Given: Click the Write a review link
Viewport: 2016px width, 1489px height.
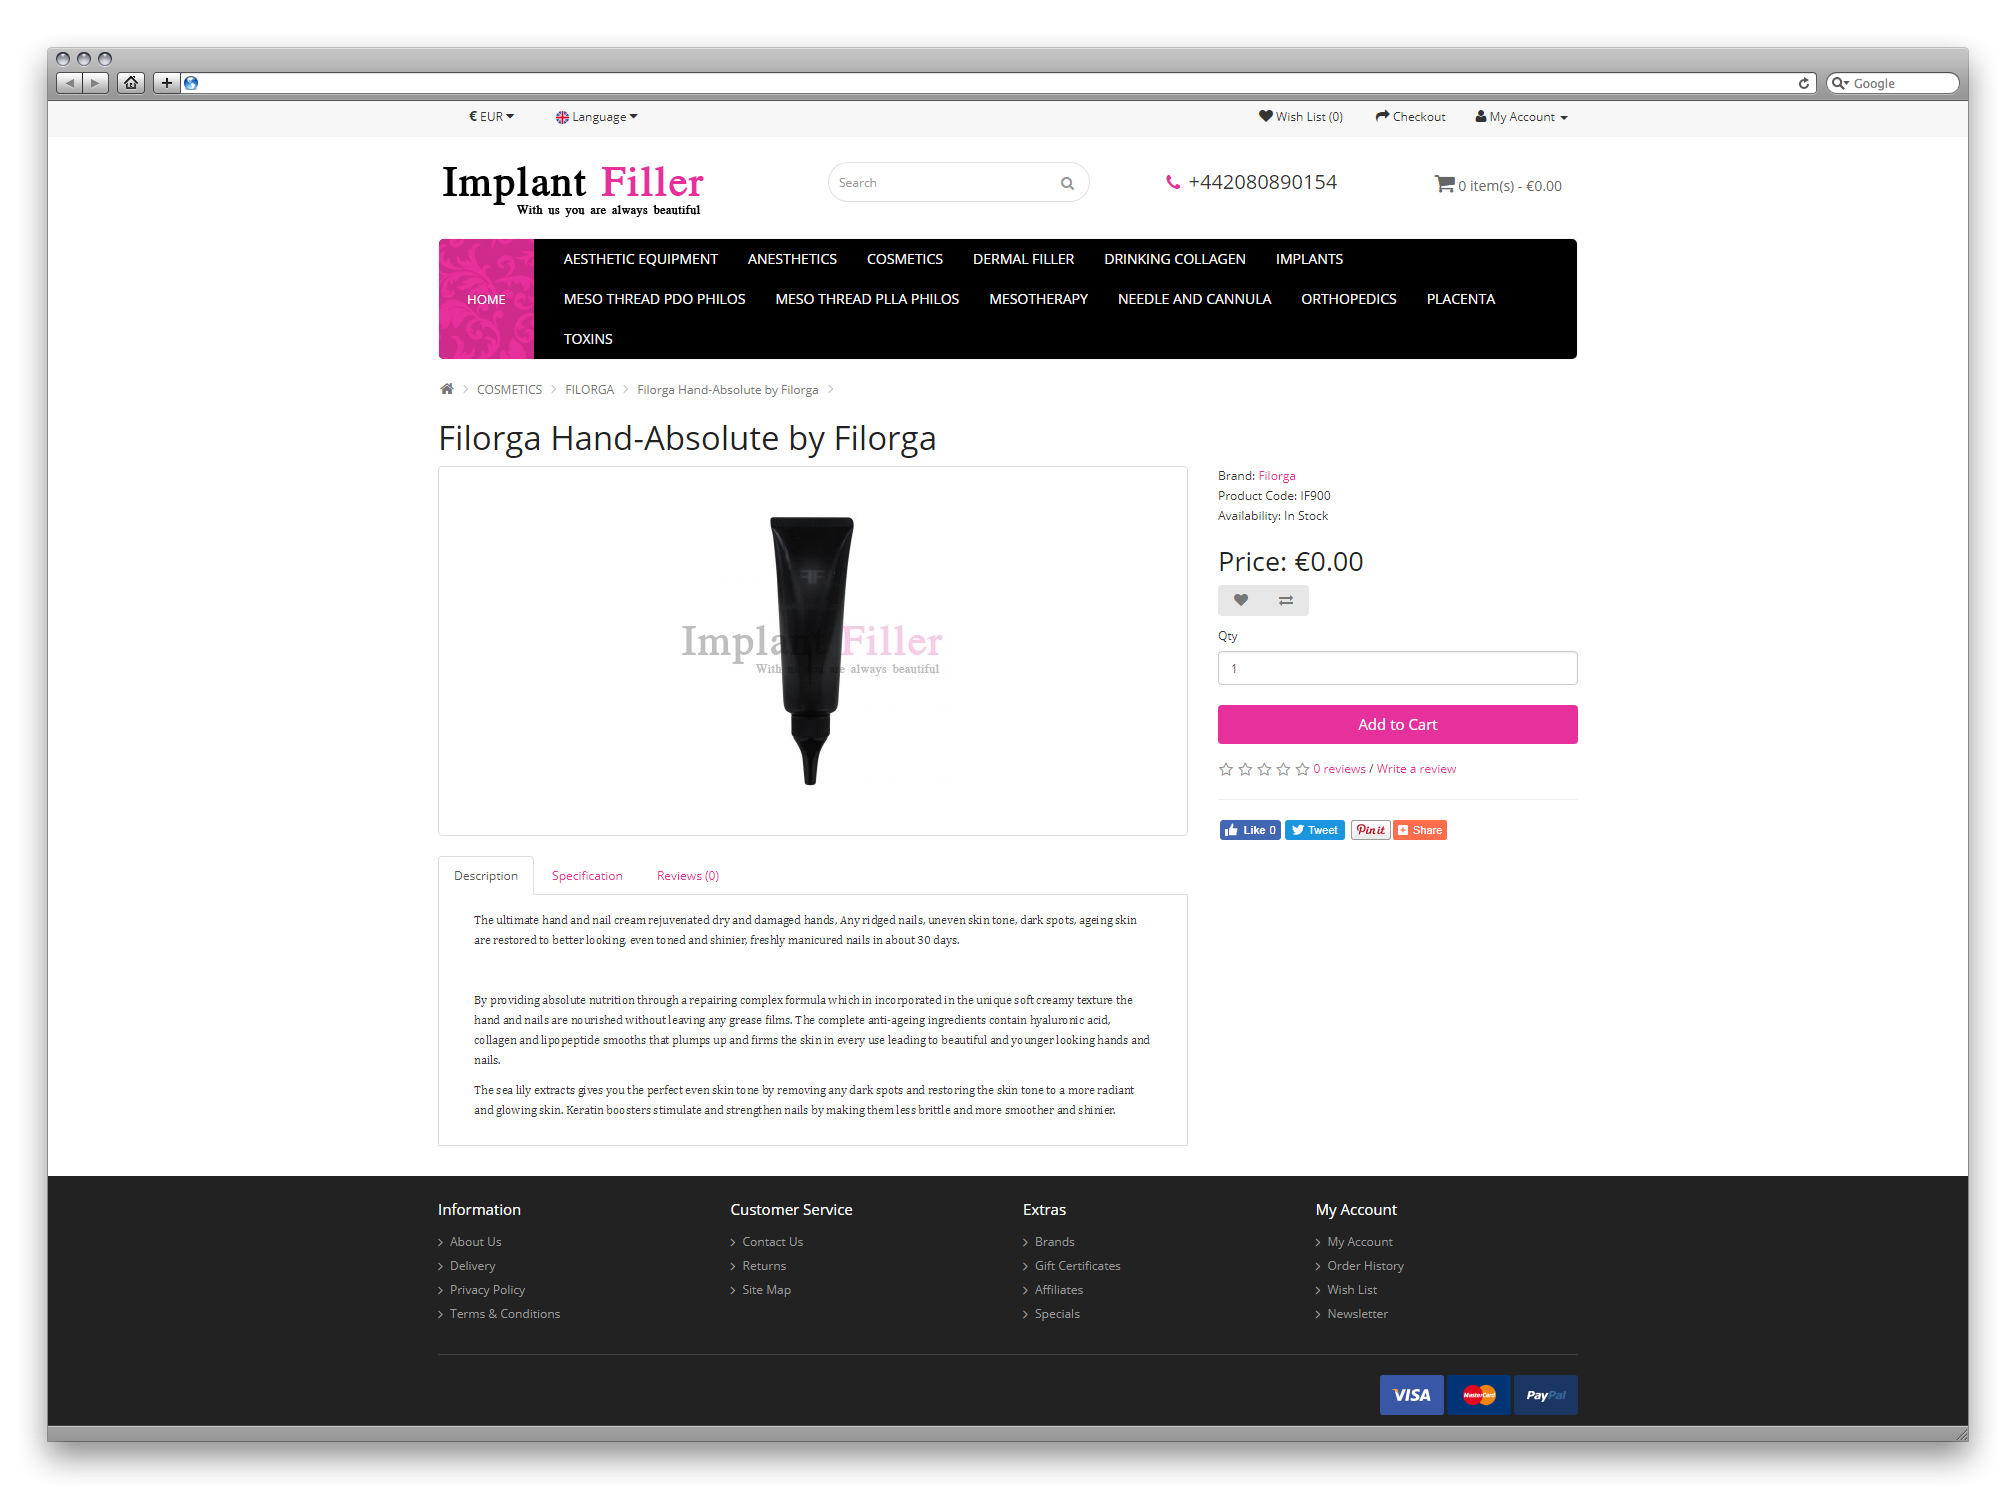Looking at the screenshot, I should tap(1416, 769).
